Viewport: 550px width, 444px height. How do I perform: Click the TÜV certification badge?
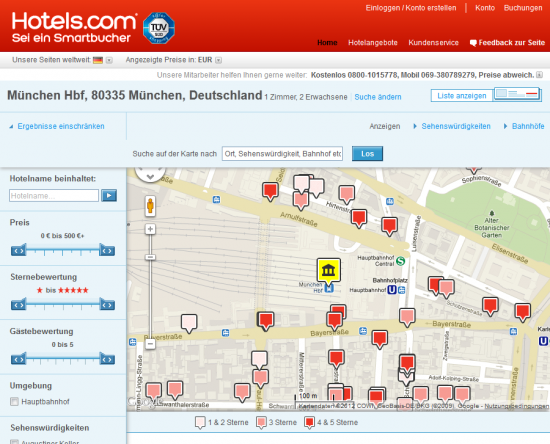pos(159,28)
